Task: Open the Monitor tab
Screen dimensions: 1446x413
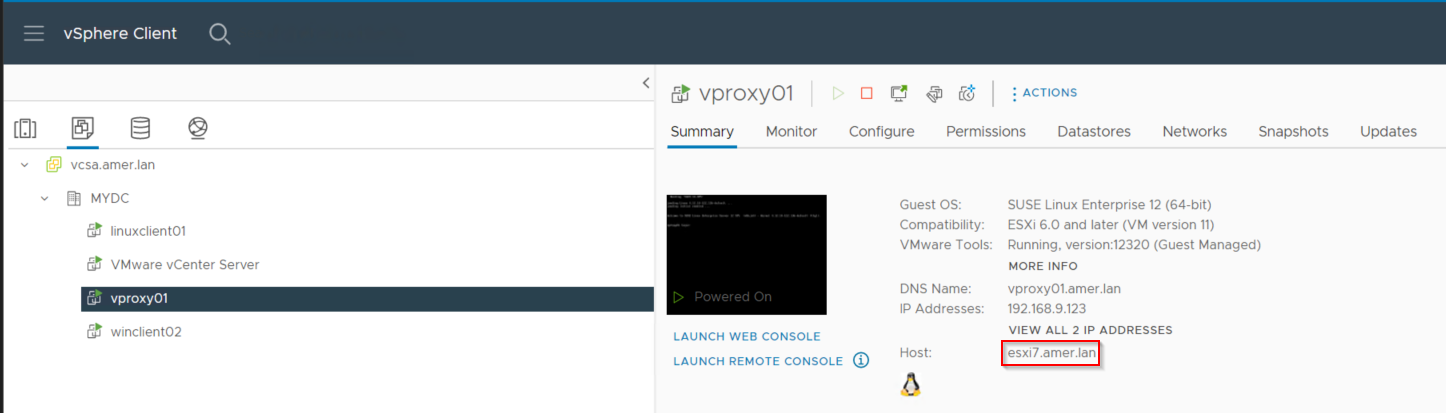Action: tap(791, 131)
